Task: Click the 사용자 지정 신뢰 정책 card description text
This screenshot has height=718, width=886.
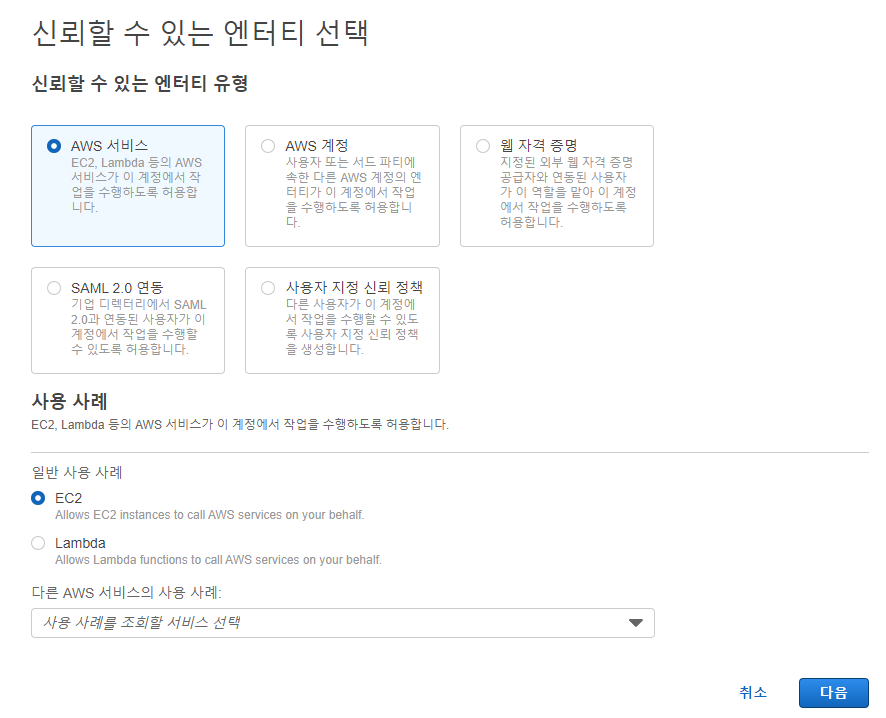Action: (x=352, y=327)
